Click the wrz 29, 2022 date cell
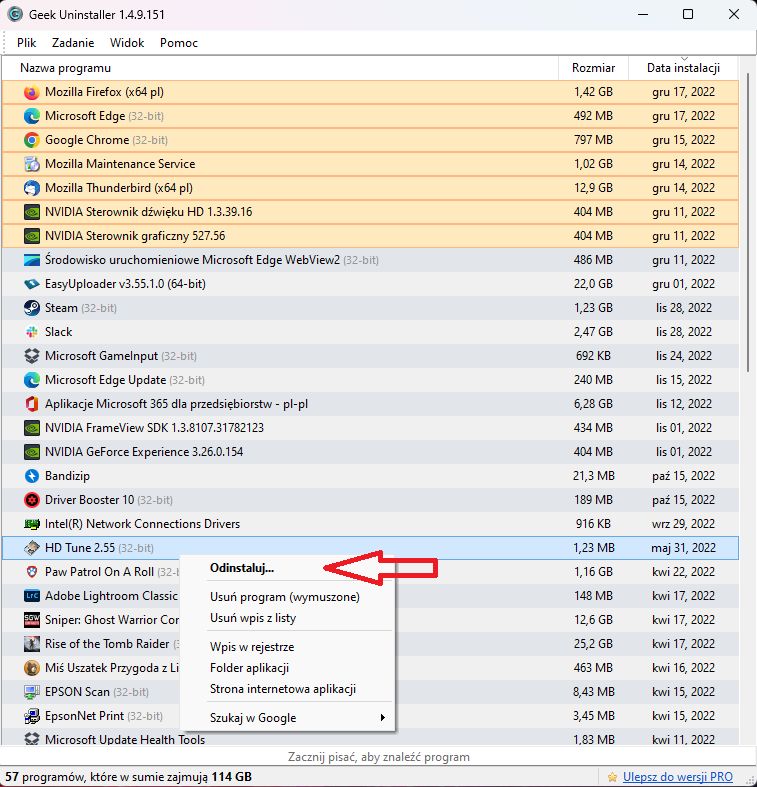This screenshot has height=787, width=757. 683,524
